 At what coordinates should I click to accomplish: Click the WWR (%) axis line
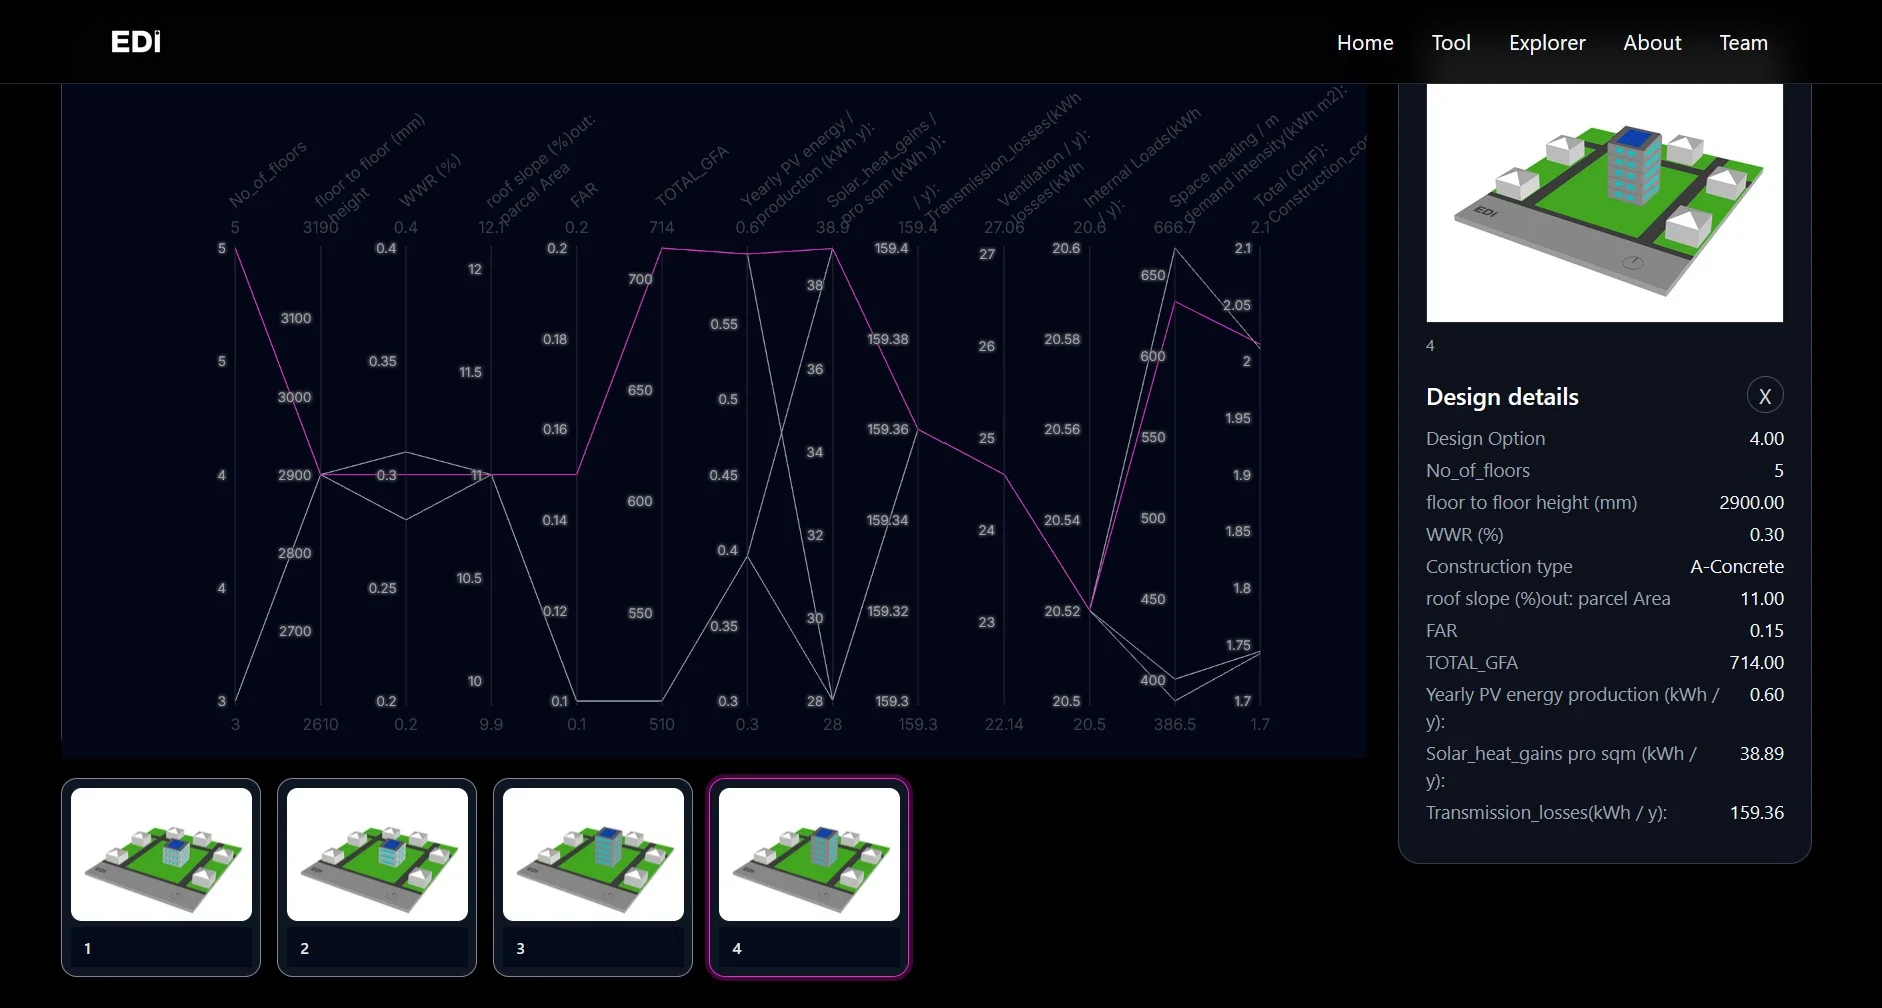[406, 600]
